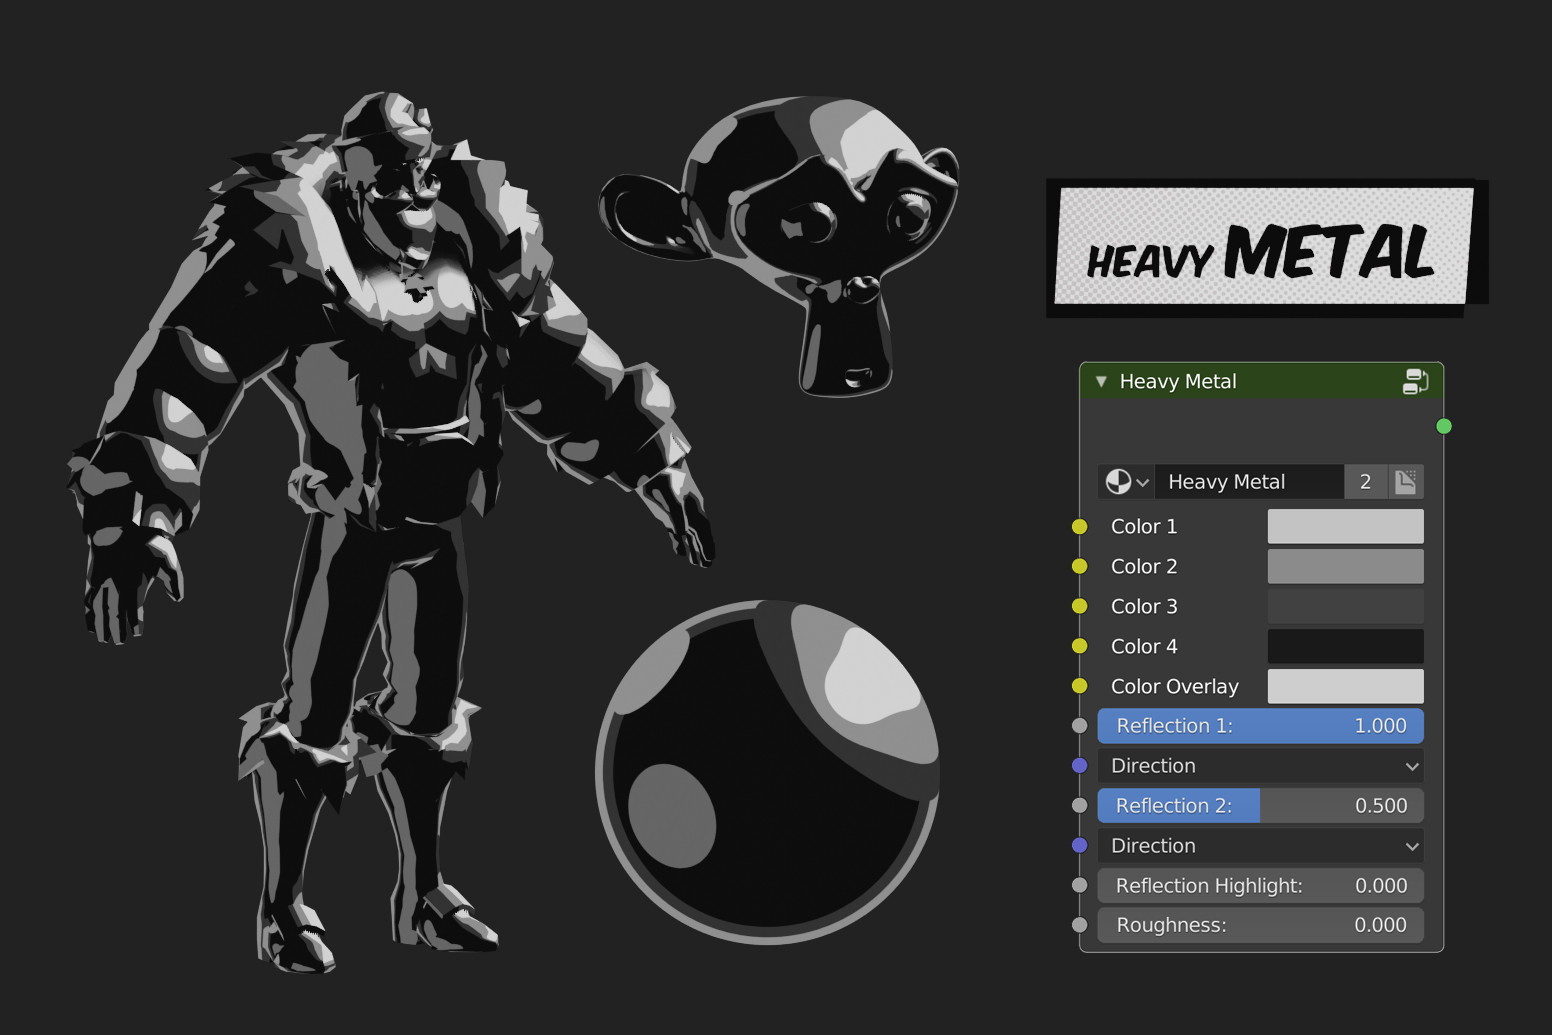Screen dimensions: 1552x1035
Task: Open the node group browse dropdown
Action: coord(1126,482)
